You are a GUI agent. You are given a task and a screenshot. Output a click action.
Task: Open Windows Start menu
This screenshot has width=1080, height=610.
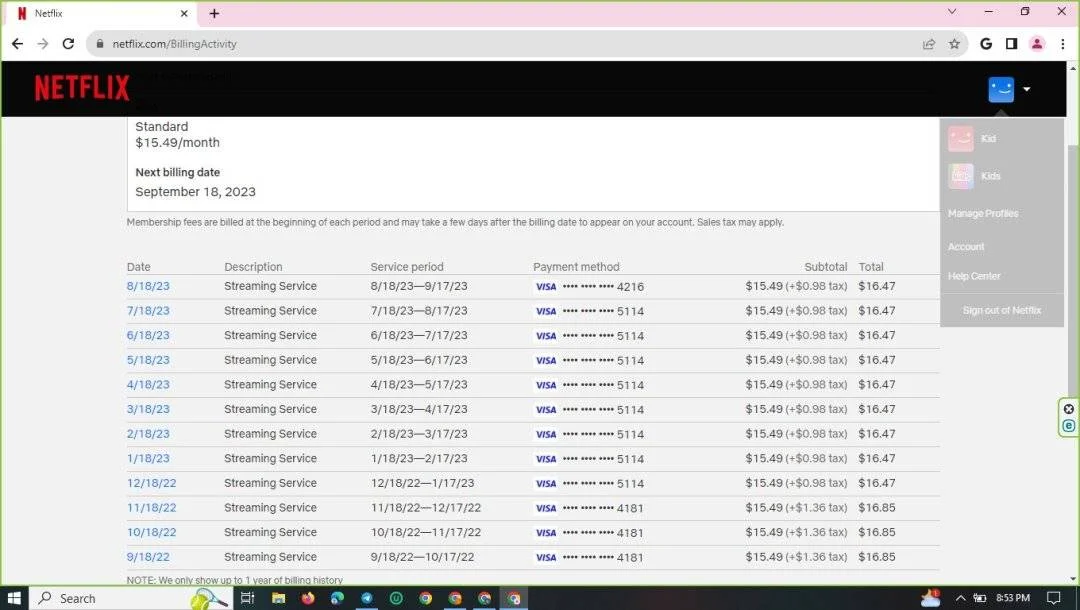[14, 598]
